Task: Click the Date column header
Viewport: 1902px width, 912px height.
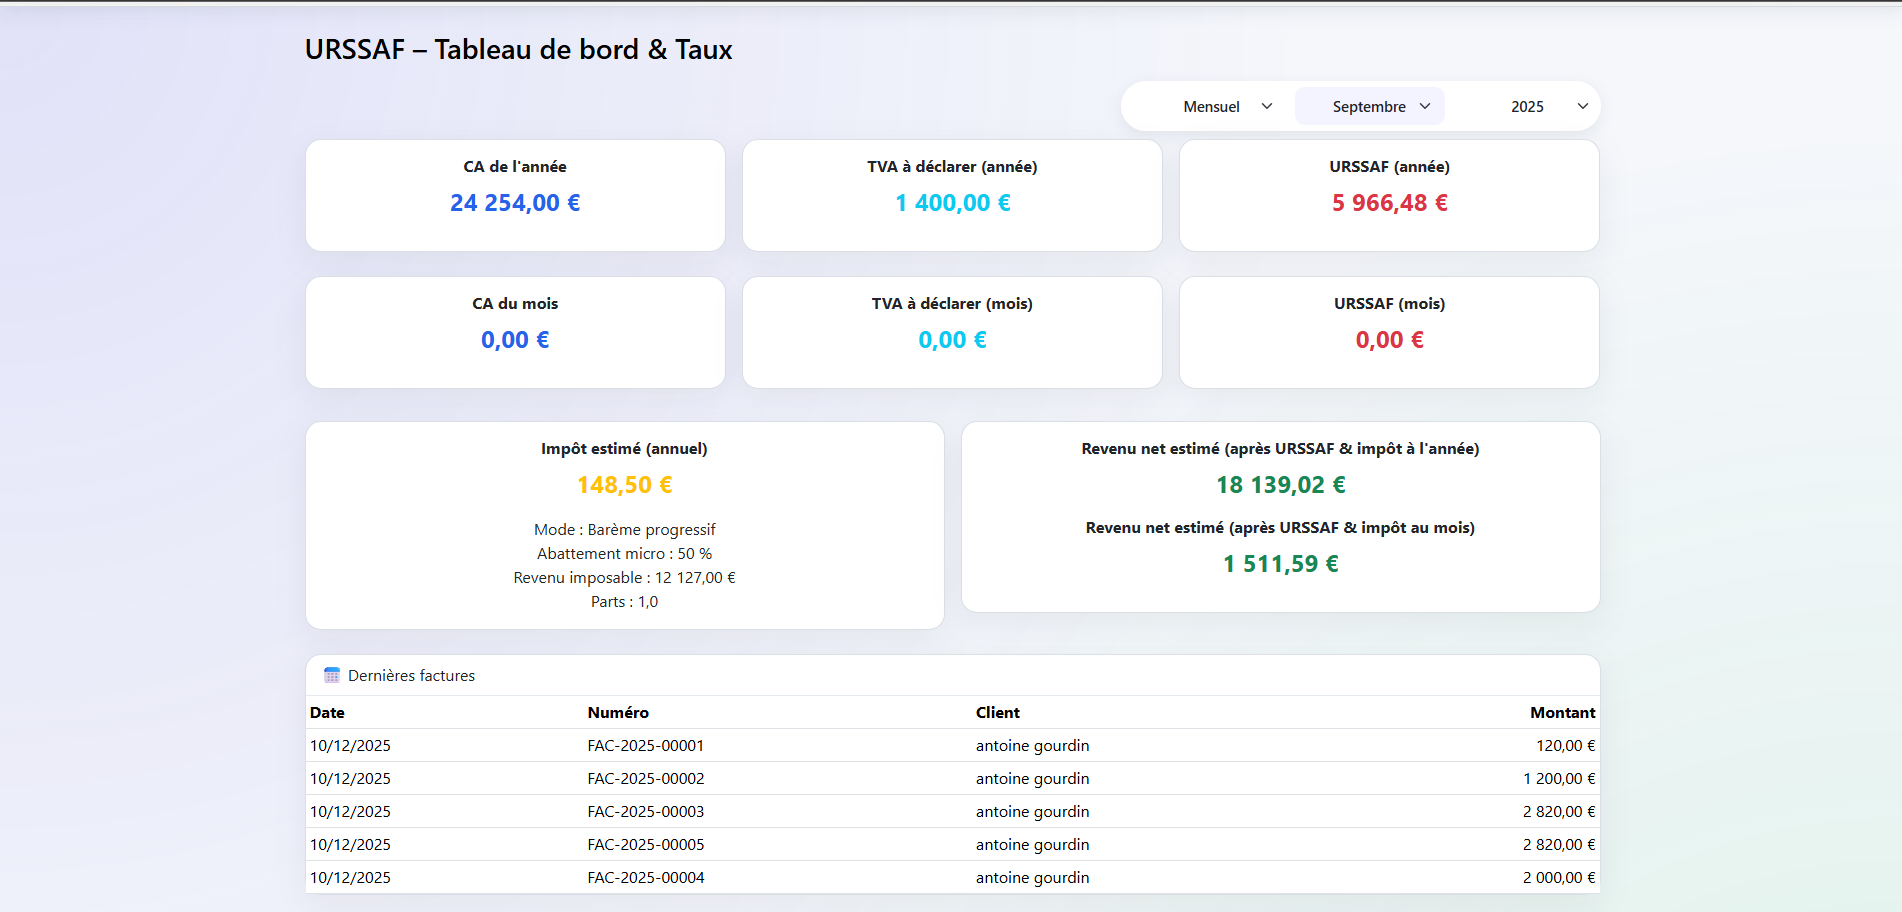Action: [x=327, y=712]
